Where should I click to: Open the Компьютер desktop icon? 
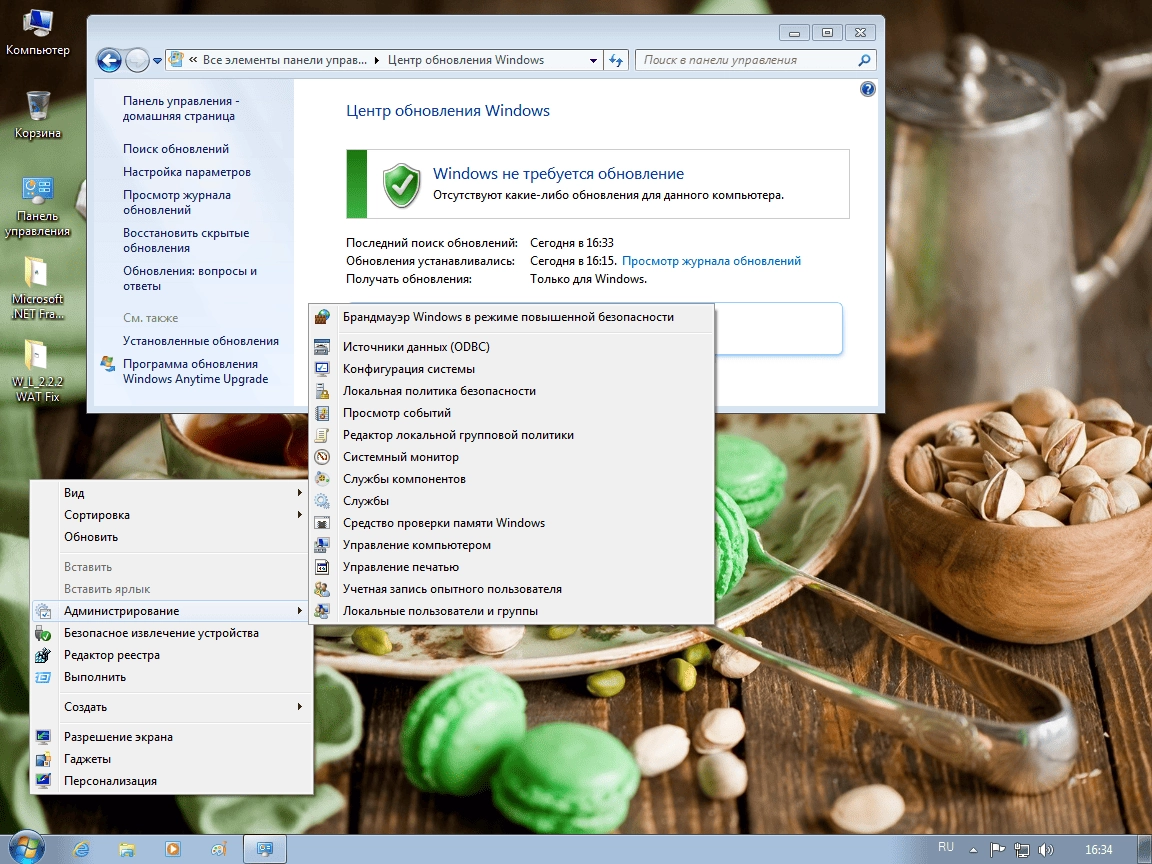point(37,33)
